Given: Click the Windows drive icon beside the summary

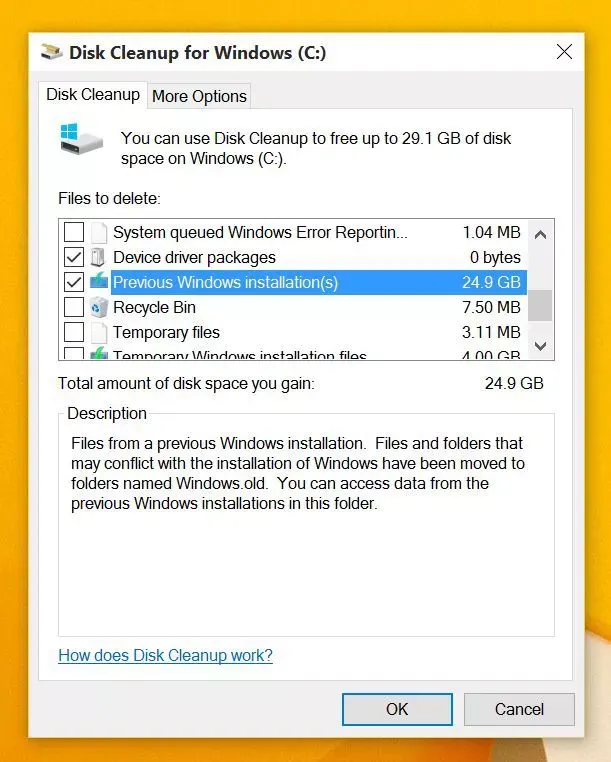Looking at the screenshot, I should point(82,139).
